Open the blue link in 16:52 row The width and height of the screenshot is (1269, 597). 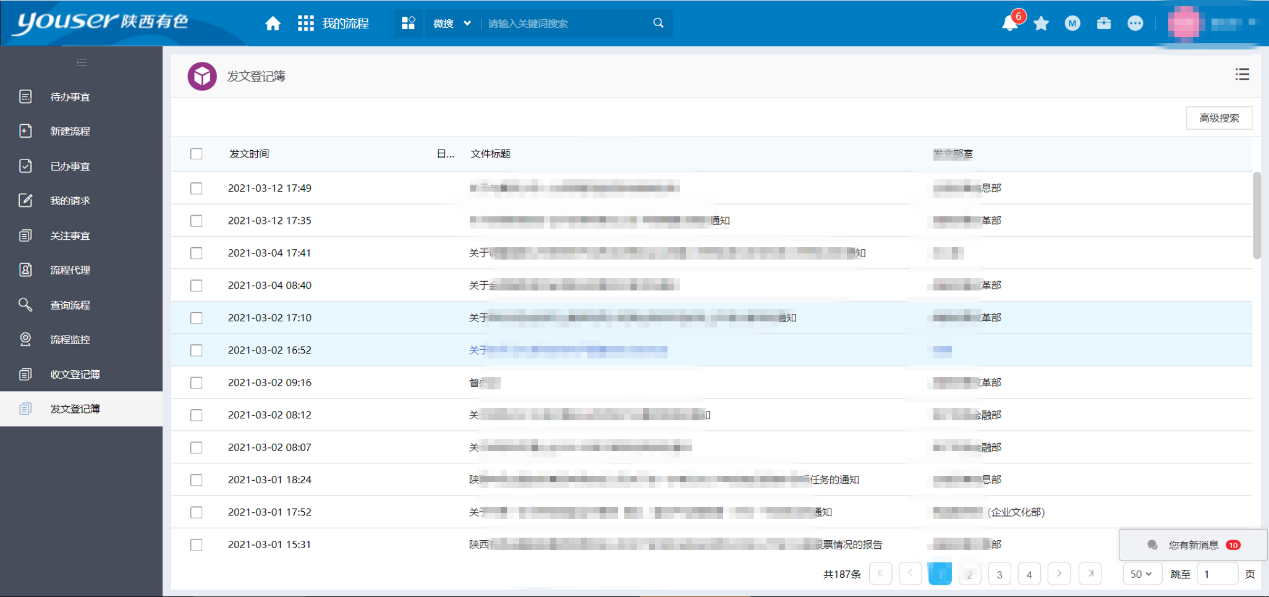click(x=568, y=350)
